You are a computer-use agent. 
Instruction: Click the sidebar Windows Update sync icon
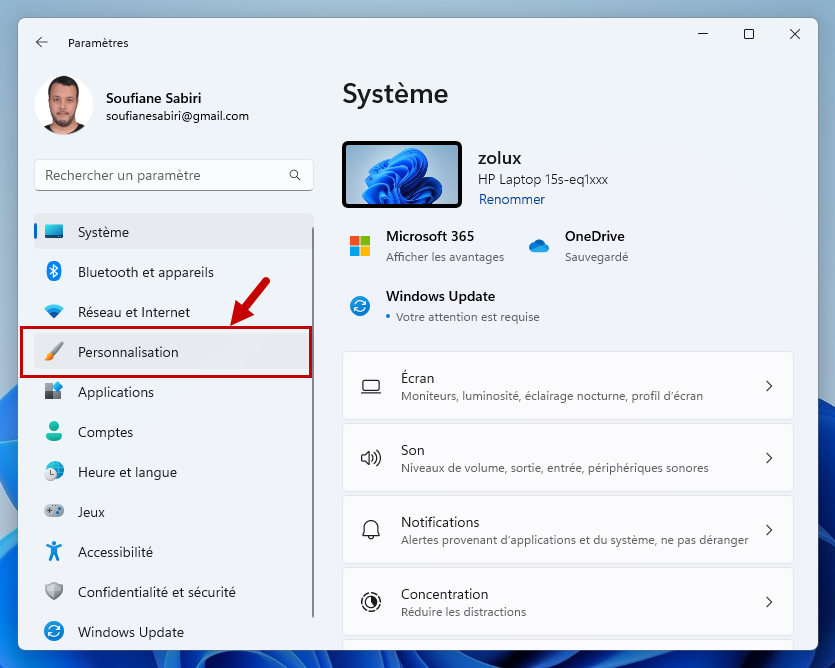coord(54,631)
